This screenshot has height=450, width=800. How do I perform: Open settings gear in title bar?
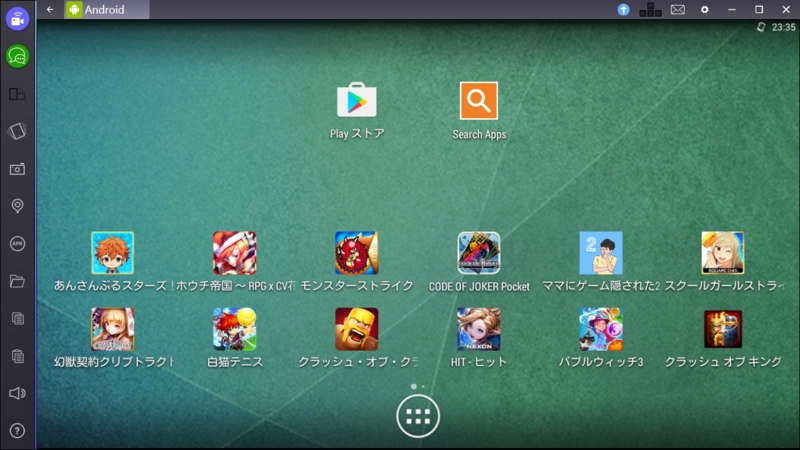705,9
